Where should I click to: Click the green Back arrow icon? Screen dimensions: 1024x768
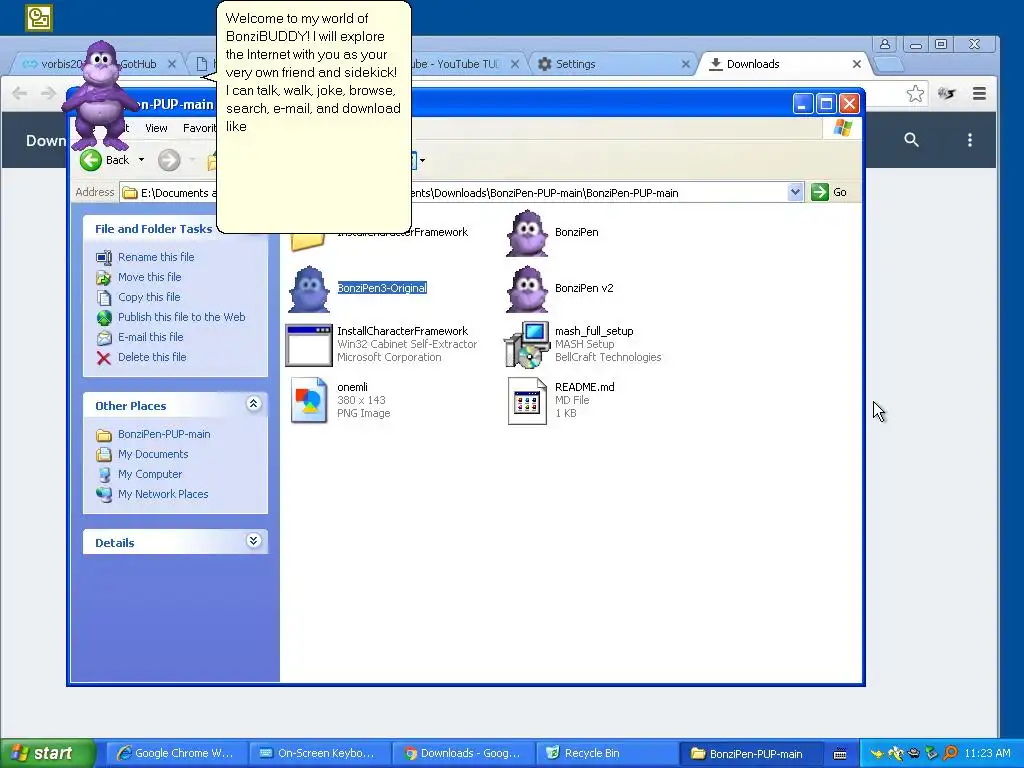tap(91, 160)
